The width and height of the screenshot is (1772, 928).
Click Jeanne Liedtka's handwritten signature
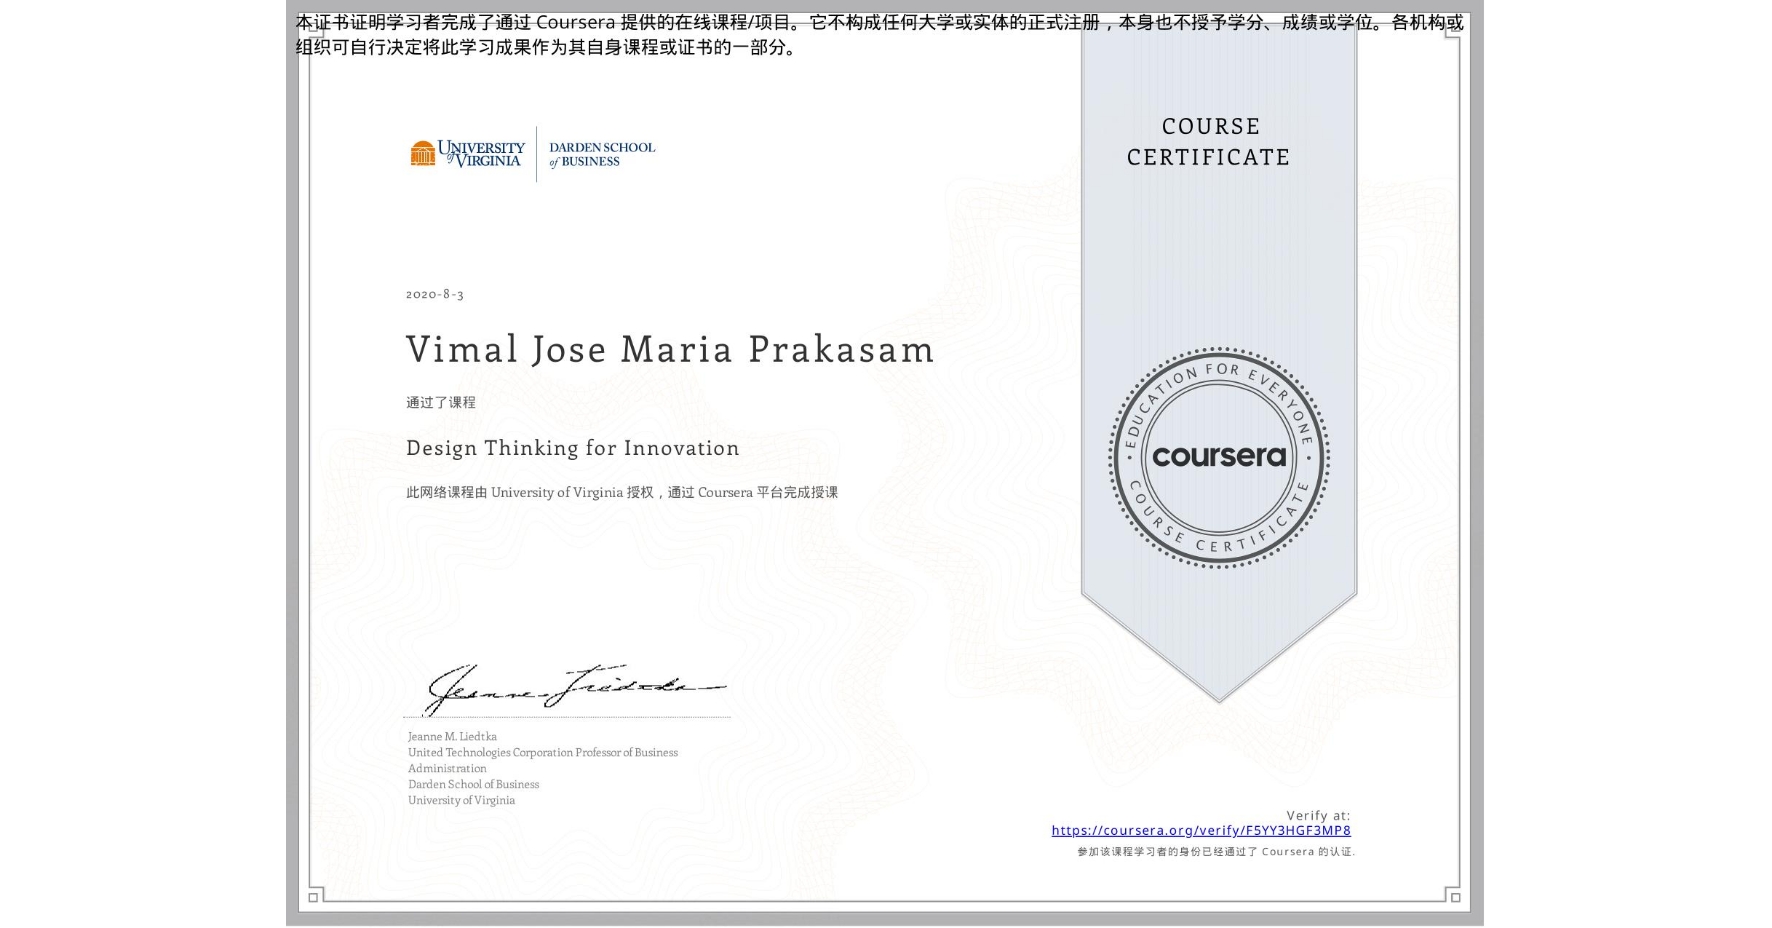pyautogui.click(x=573, y=688)
